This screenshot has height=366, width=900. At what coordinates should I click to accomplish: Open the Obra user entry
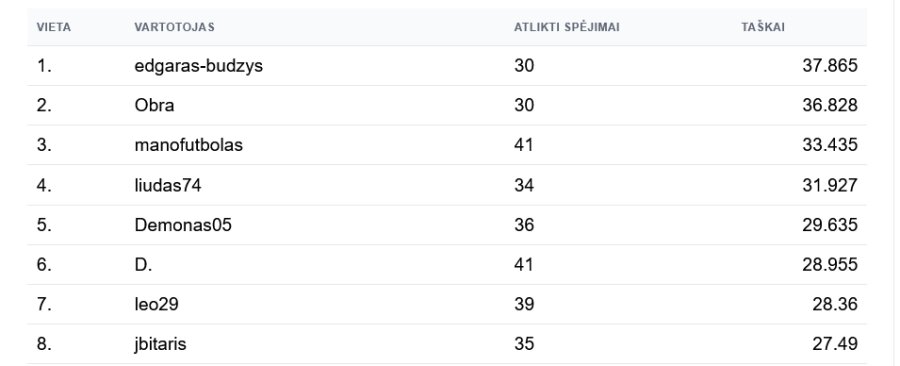click(x=154, y=106)
